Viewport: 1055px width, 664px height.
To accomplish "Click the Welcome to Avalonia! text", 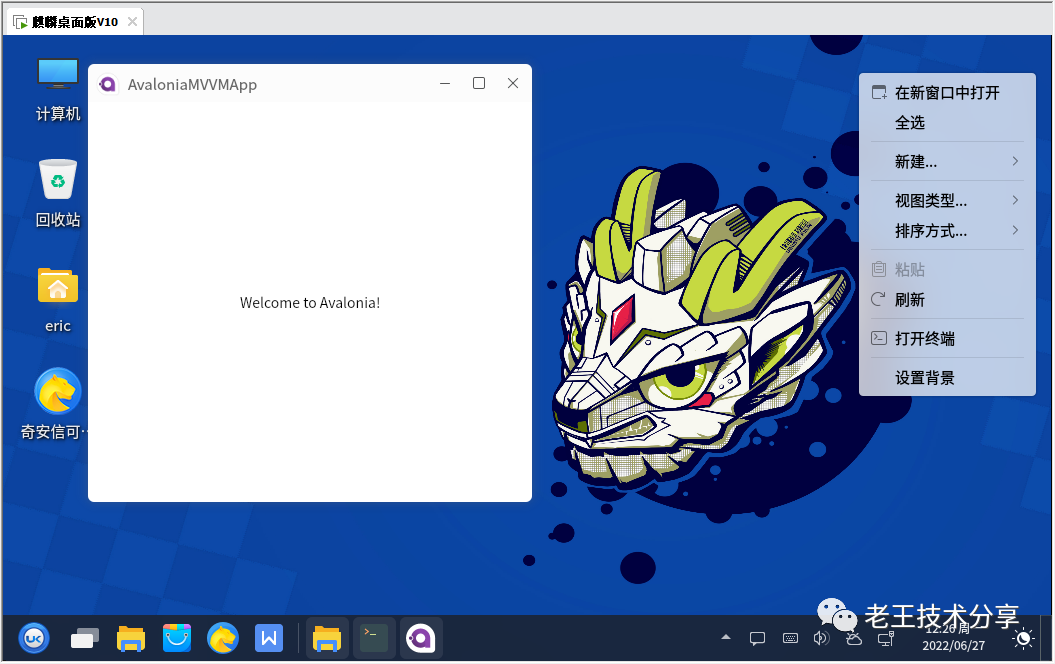I will click(310, 303).
